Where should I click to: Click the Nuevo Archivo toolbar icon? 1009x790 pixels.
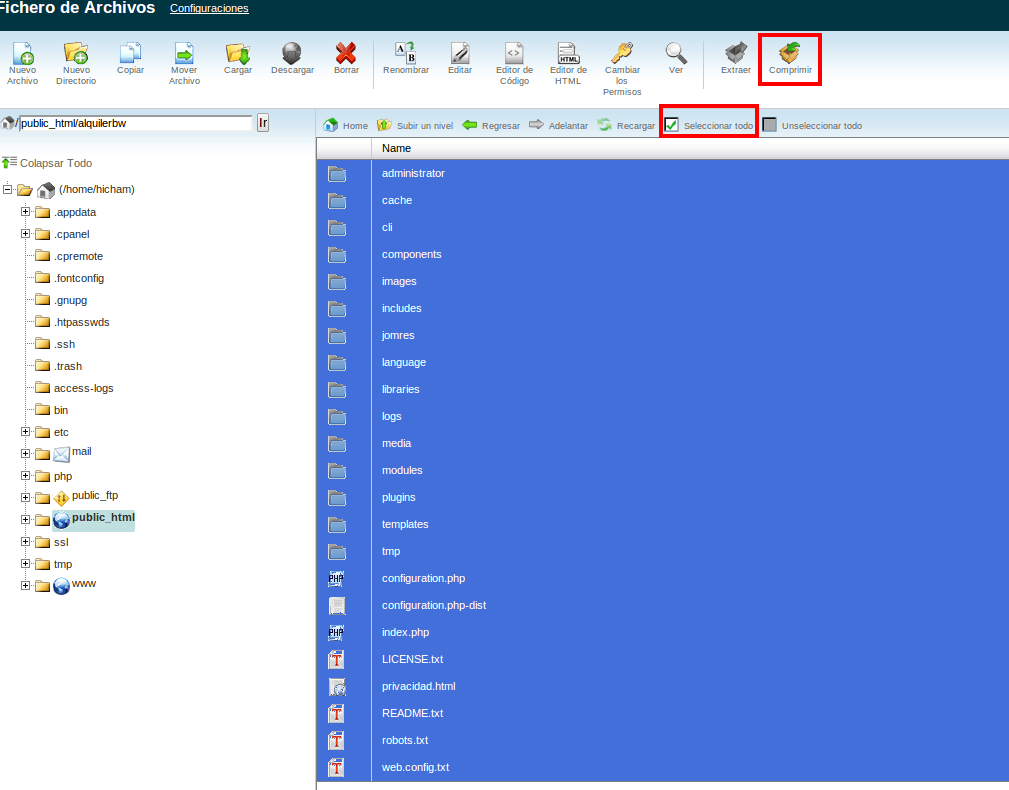[x=23, y=53]
